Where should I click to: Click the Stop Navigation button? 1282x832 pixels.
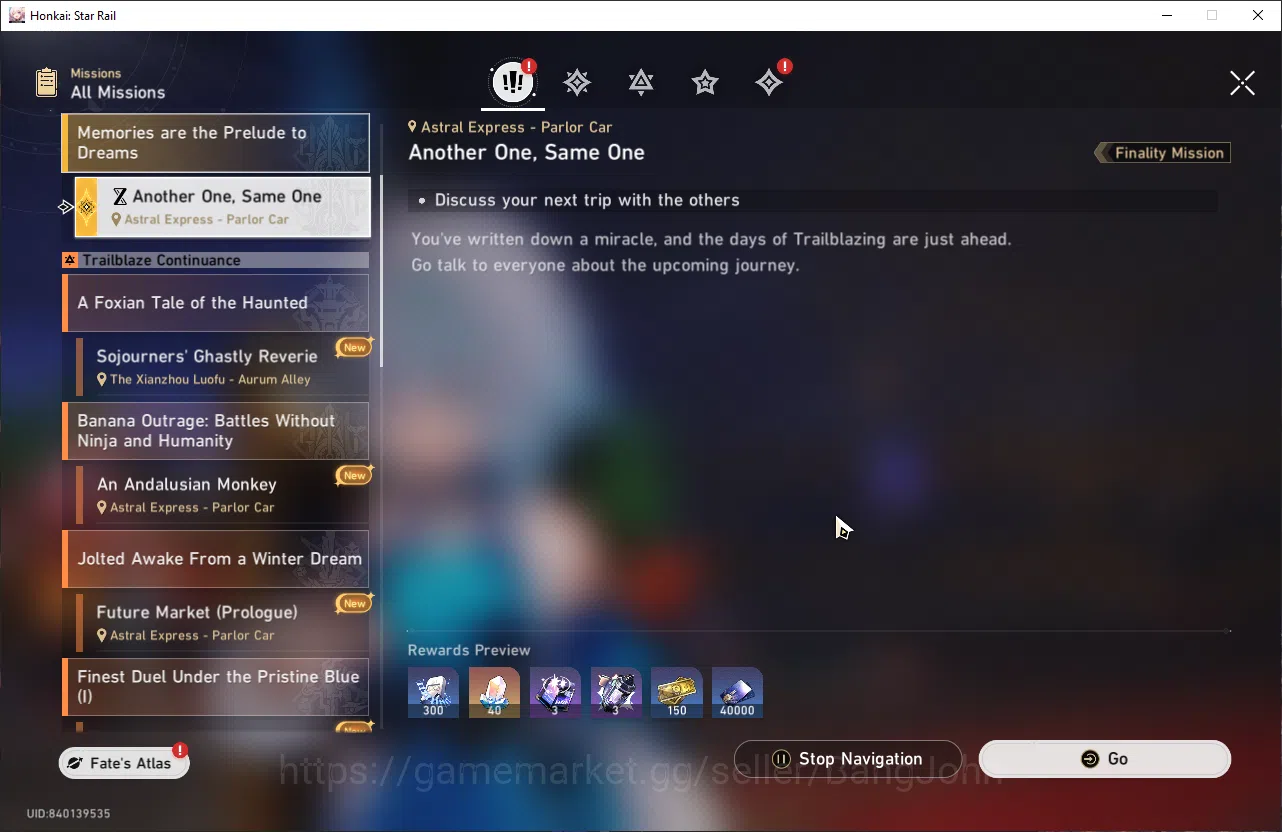[x=848, y=759]
